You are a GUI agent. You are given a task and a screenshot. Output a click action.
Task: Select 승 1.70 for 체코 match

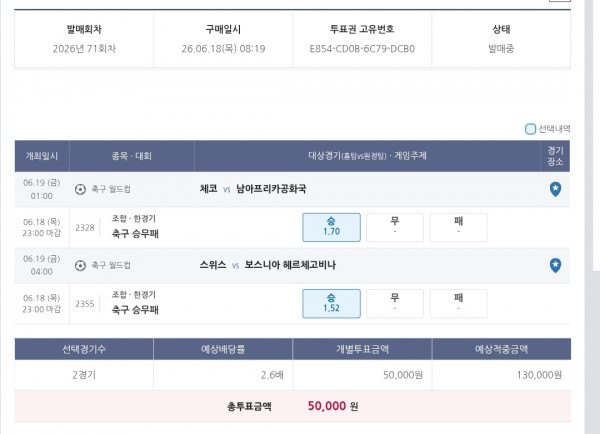click(331, 227)
